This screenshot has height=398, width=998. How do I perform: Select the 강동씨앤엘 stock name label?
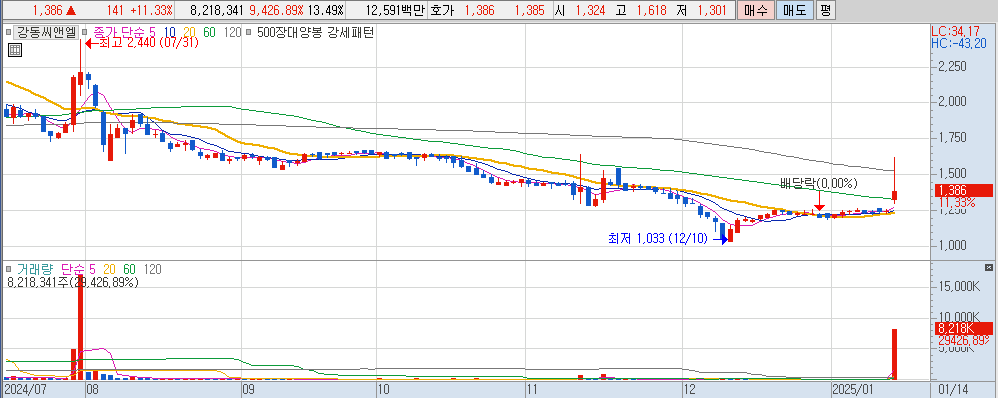tap(46, 32)
